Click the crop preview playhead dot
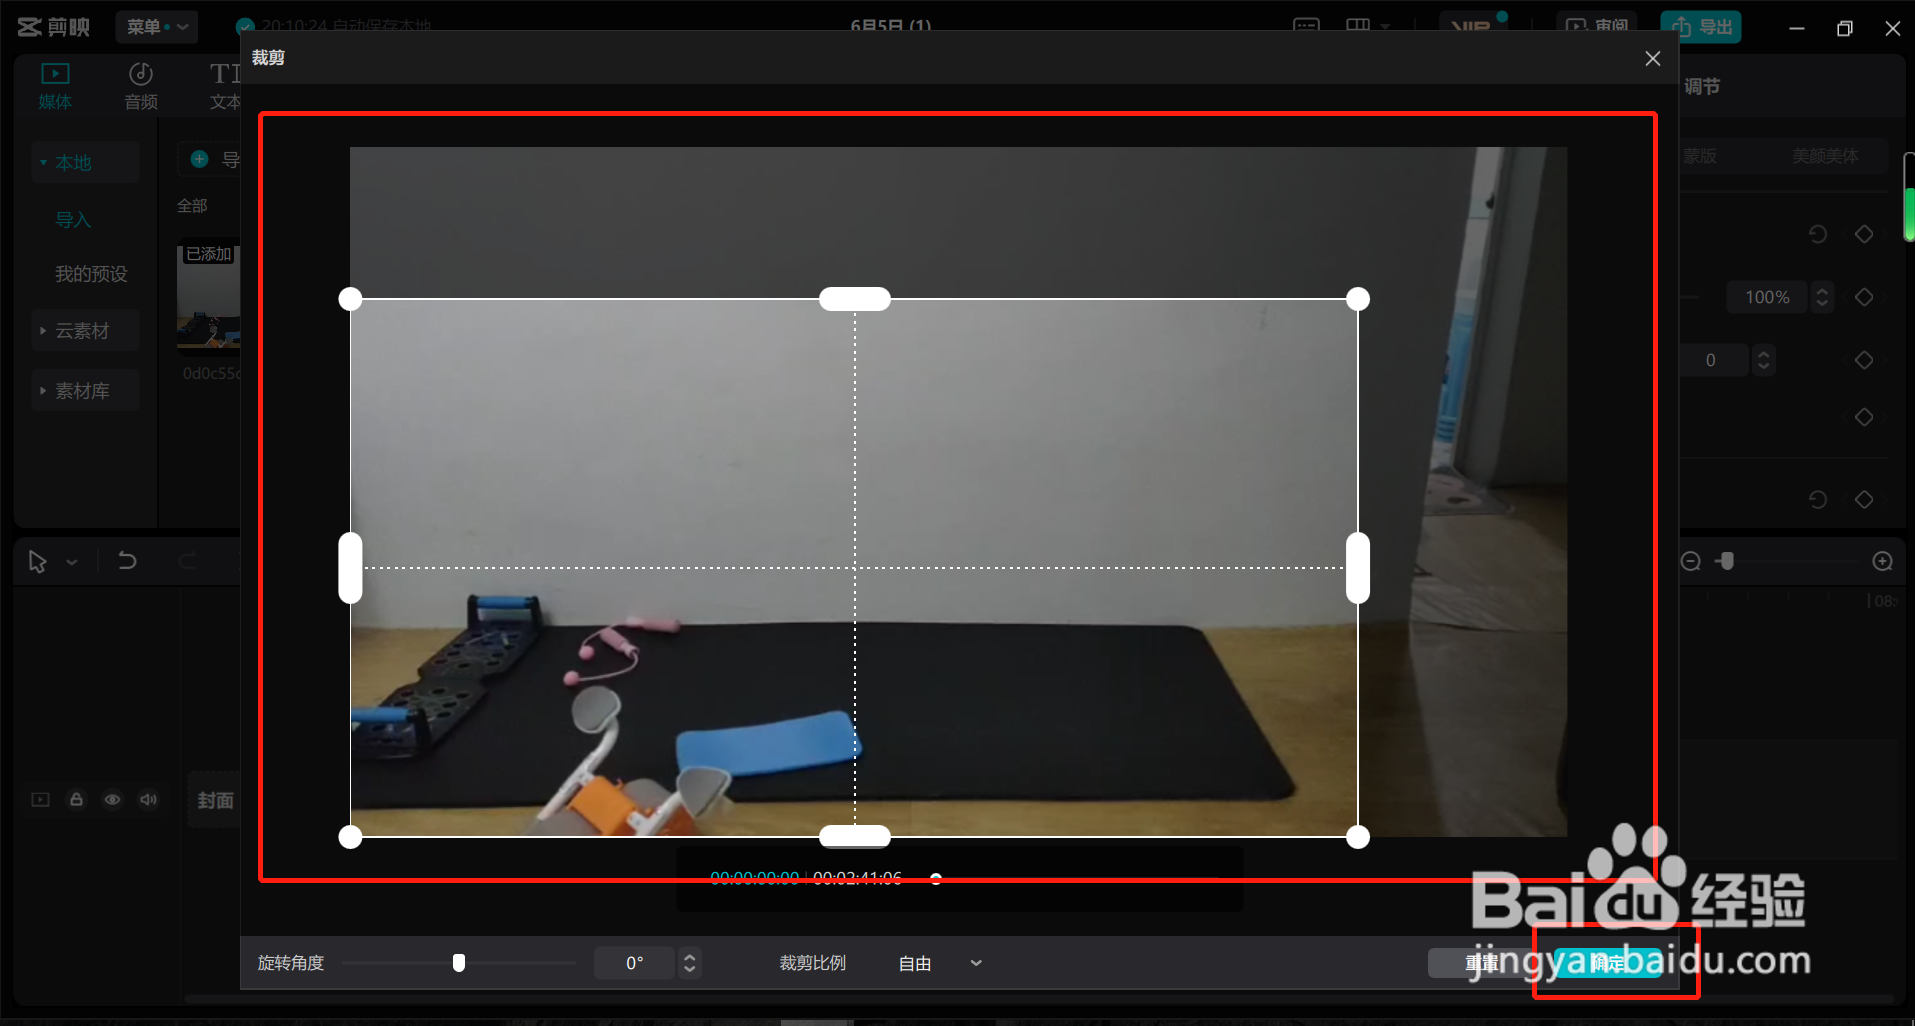This screenshot has height=1026, width=1915. click(x=936, y=879)
